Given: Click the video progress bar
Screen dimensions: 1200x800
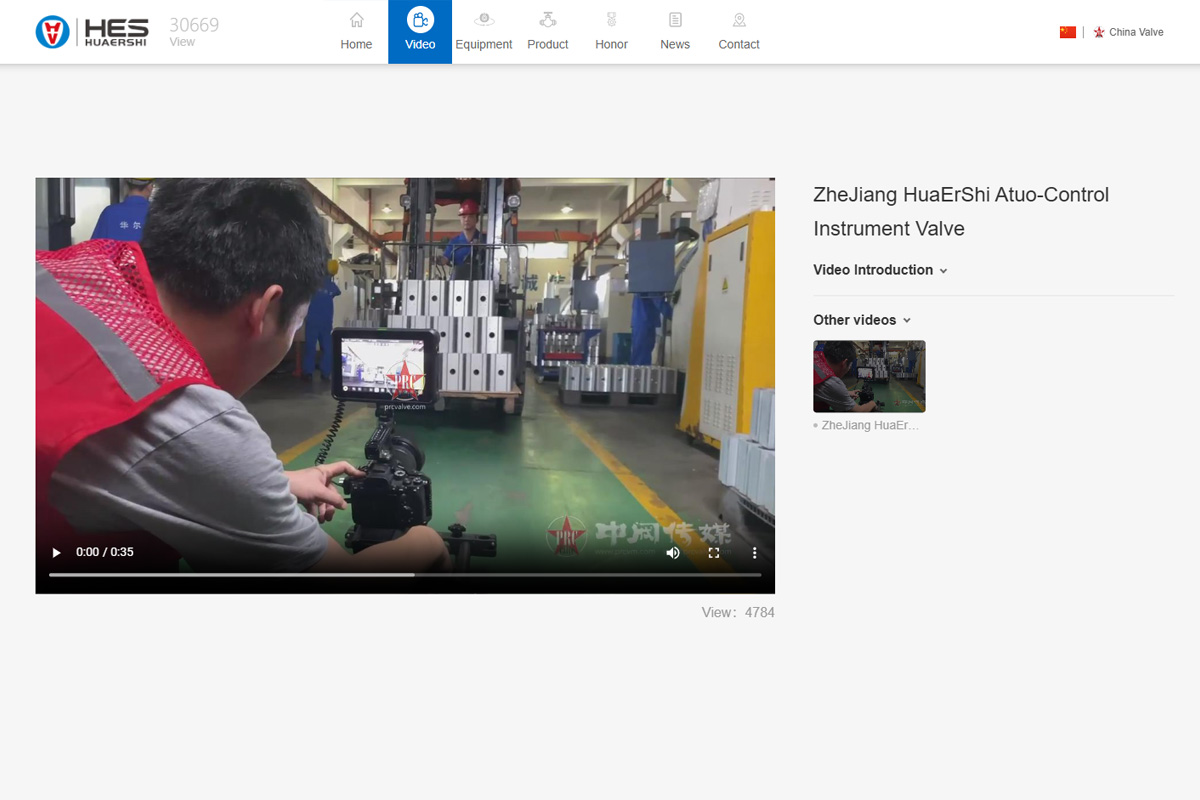Looking at the screenshot, I should click(405, 575).
